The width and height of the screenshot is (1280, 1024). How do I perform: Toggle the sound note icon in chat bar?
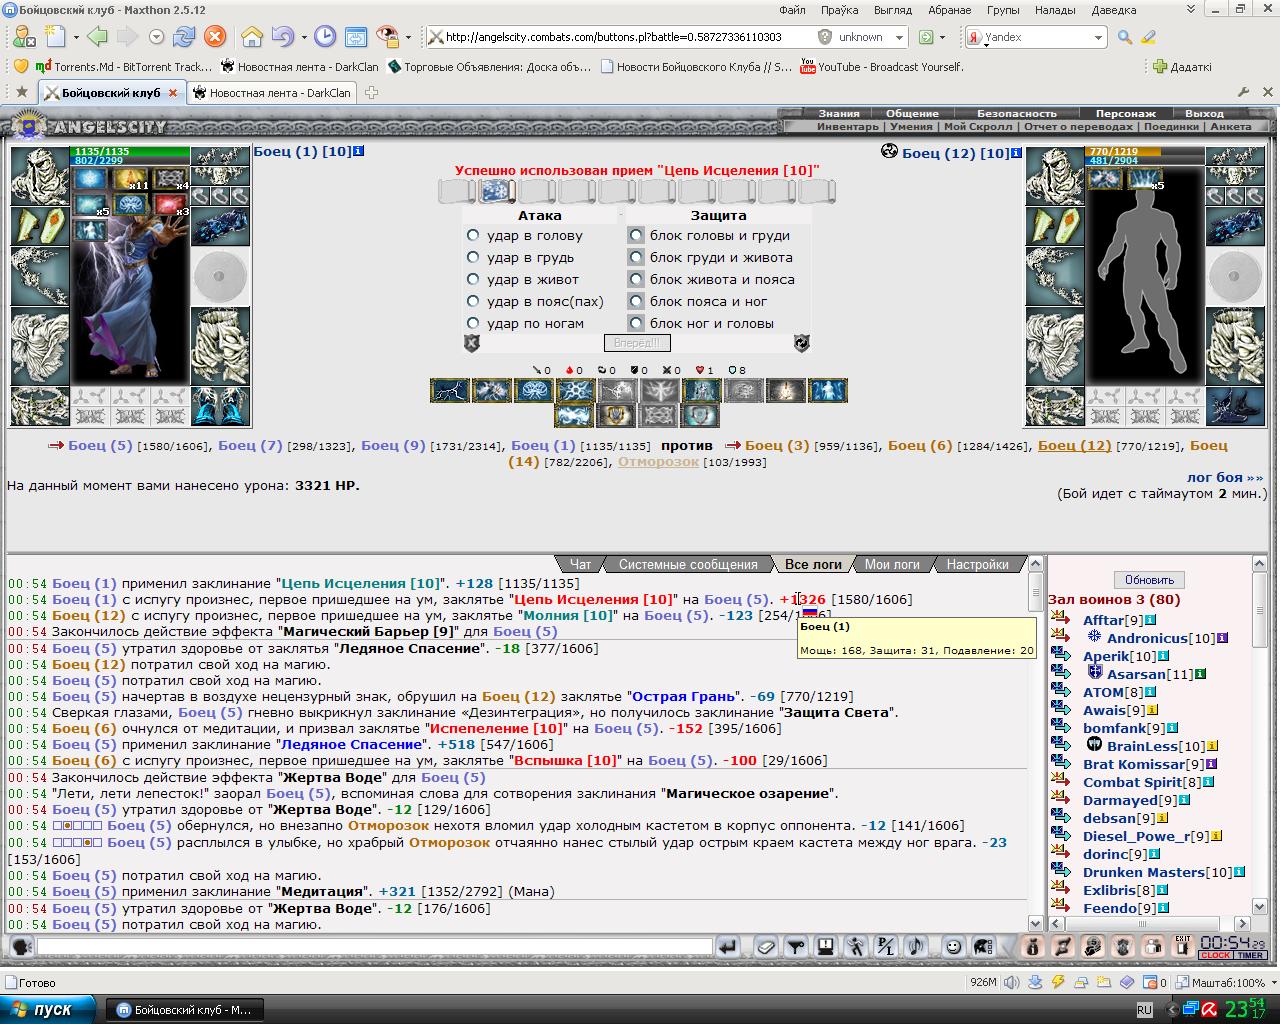tap(916, 946)
